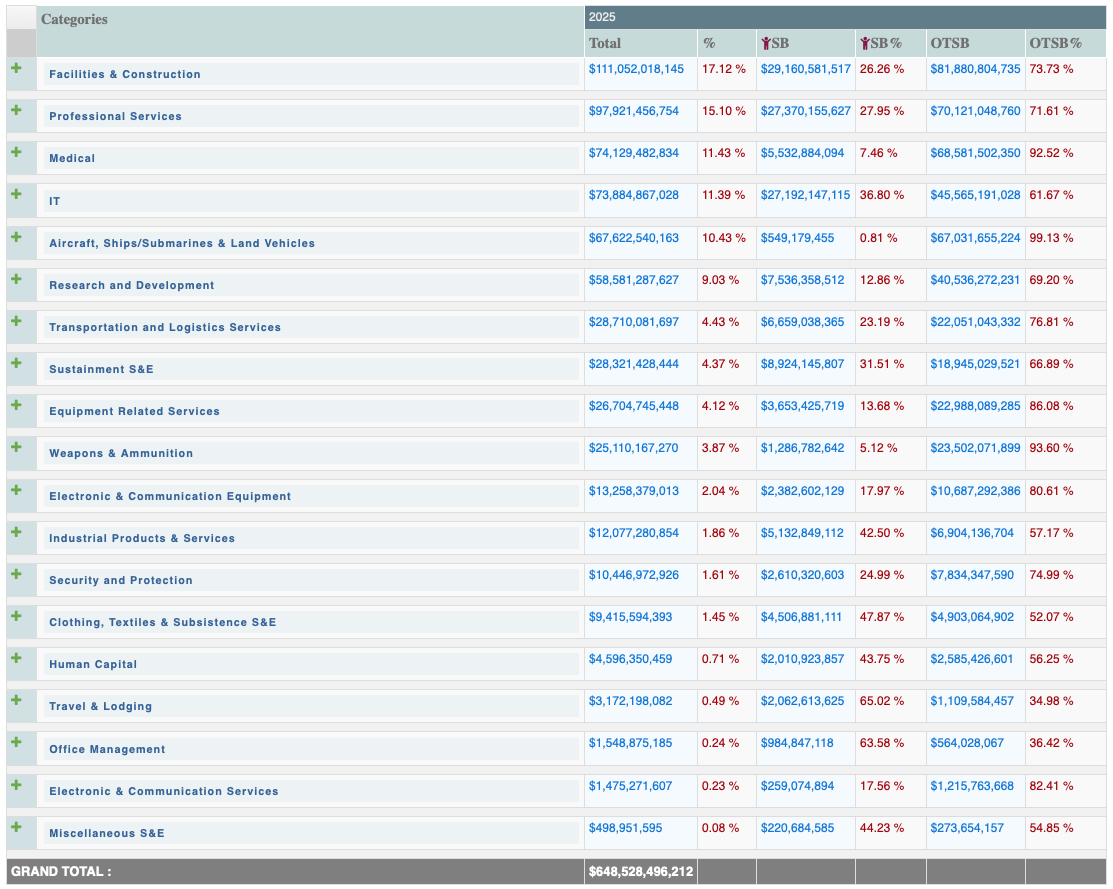
Task: Click plus icon beside Human Capital
Action: [x=16, y=658]
